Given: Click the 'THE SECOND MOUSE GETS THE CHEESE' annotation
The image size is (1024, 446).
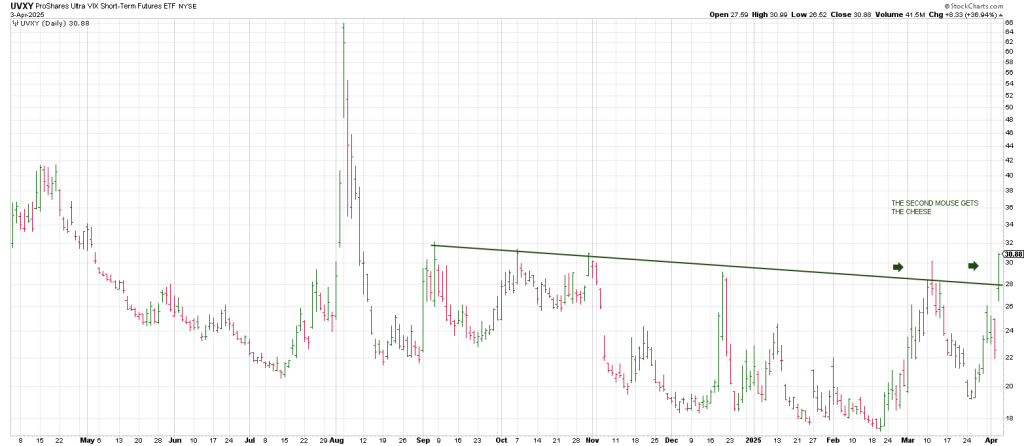Looking at the screenshot, I should click(933, 207).
